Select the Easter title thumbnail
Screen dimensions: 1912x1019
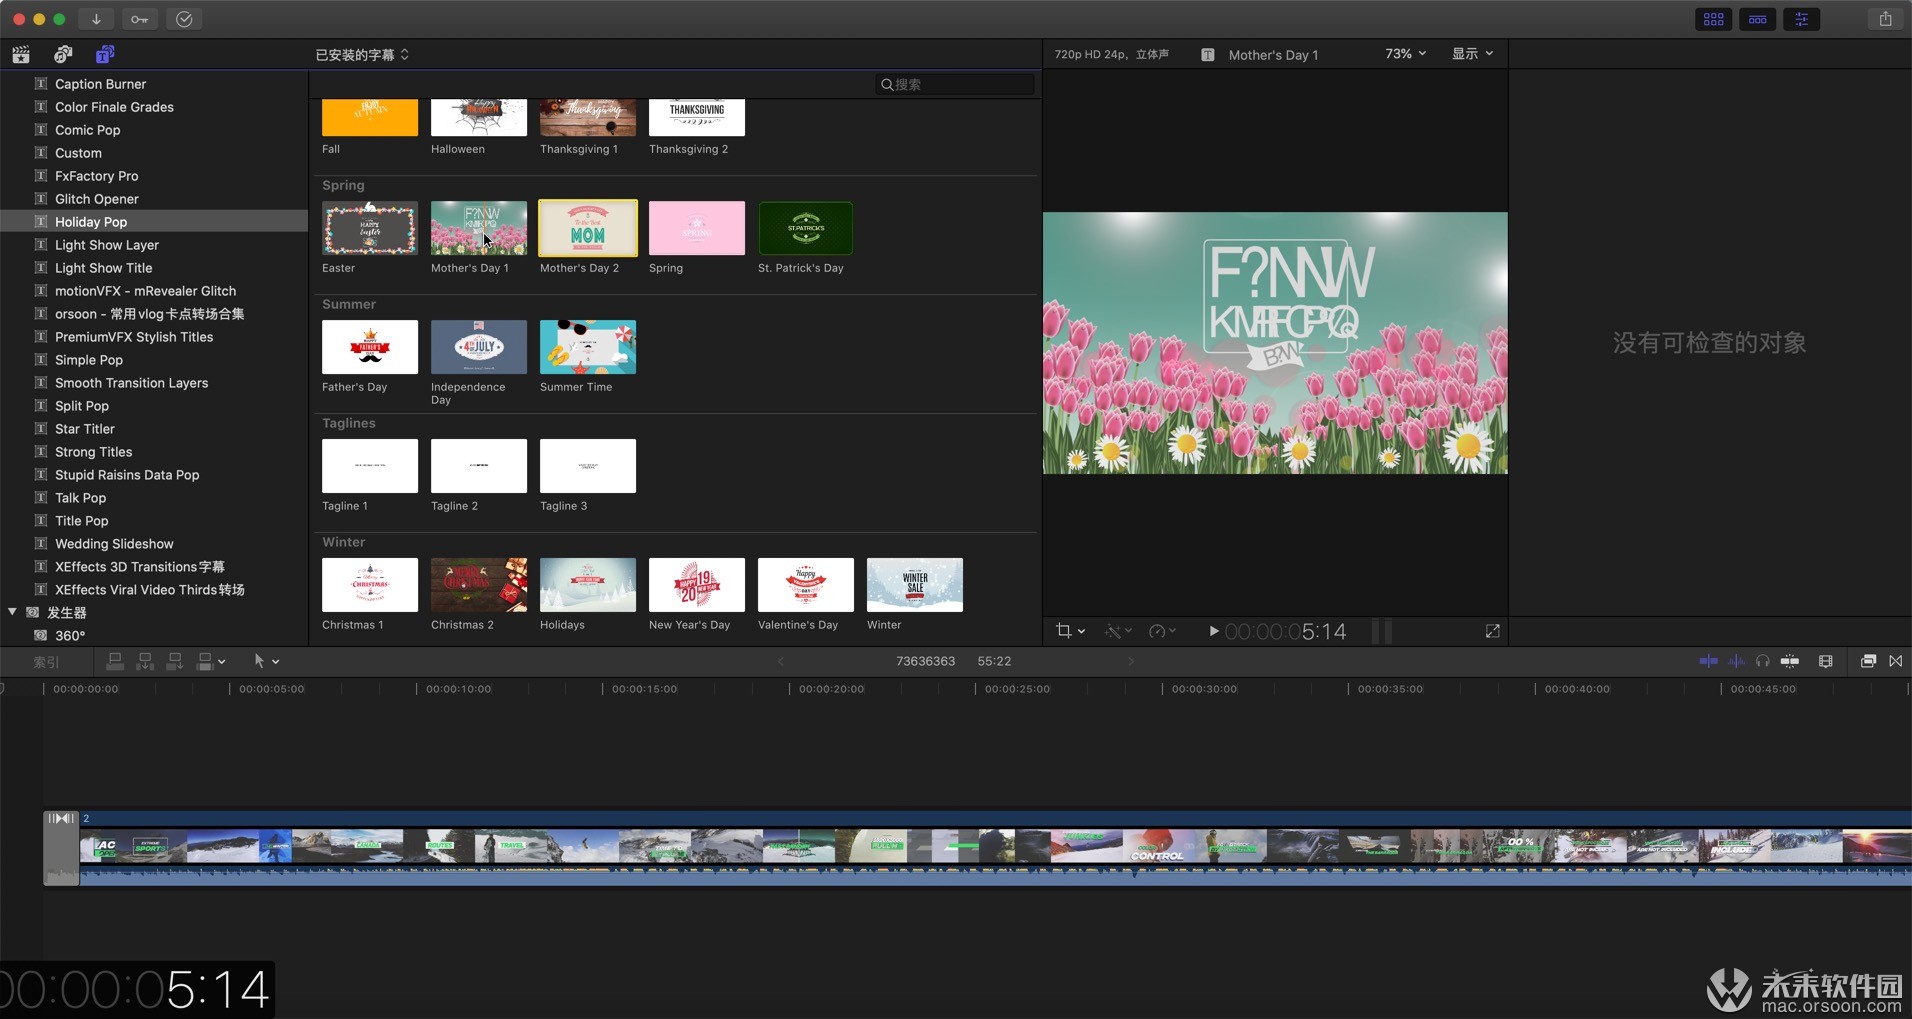(x=370, y=228)
